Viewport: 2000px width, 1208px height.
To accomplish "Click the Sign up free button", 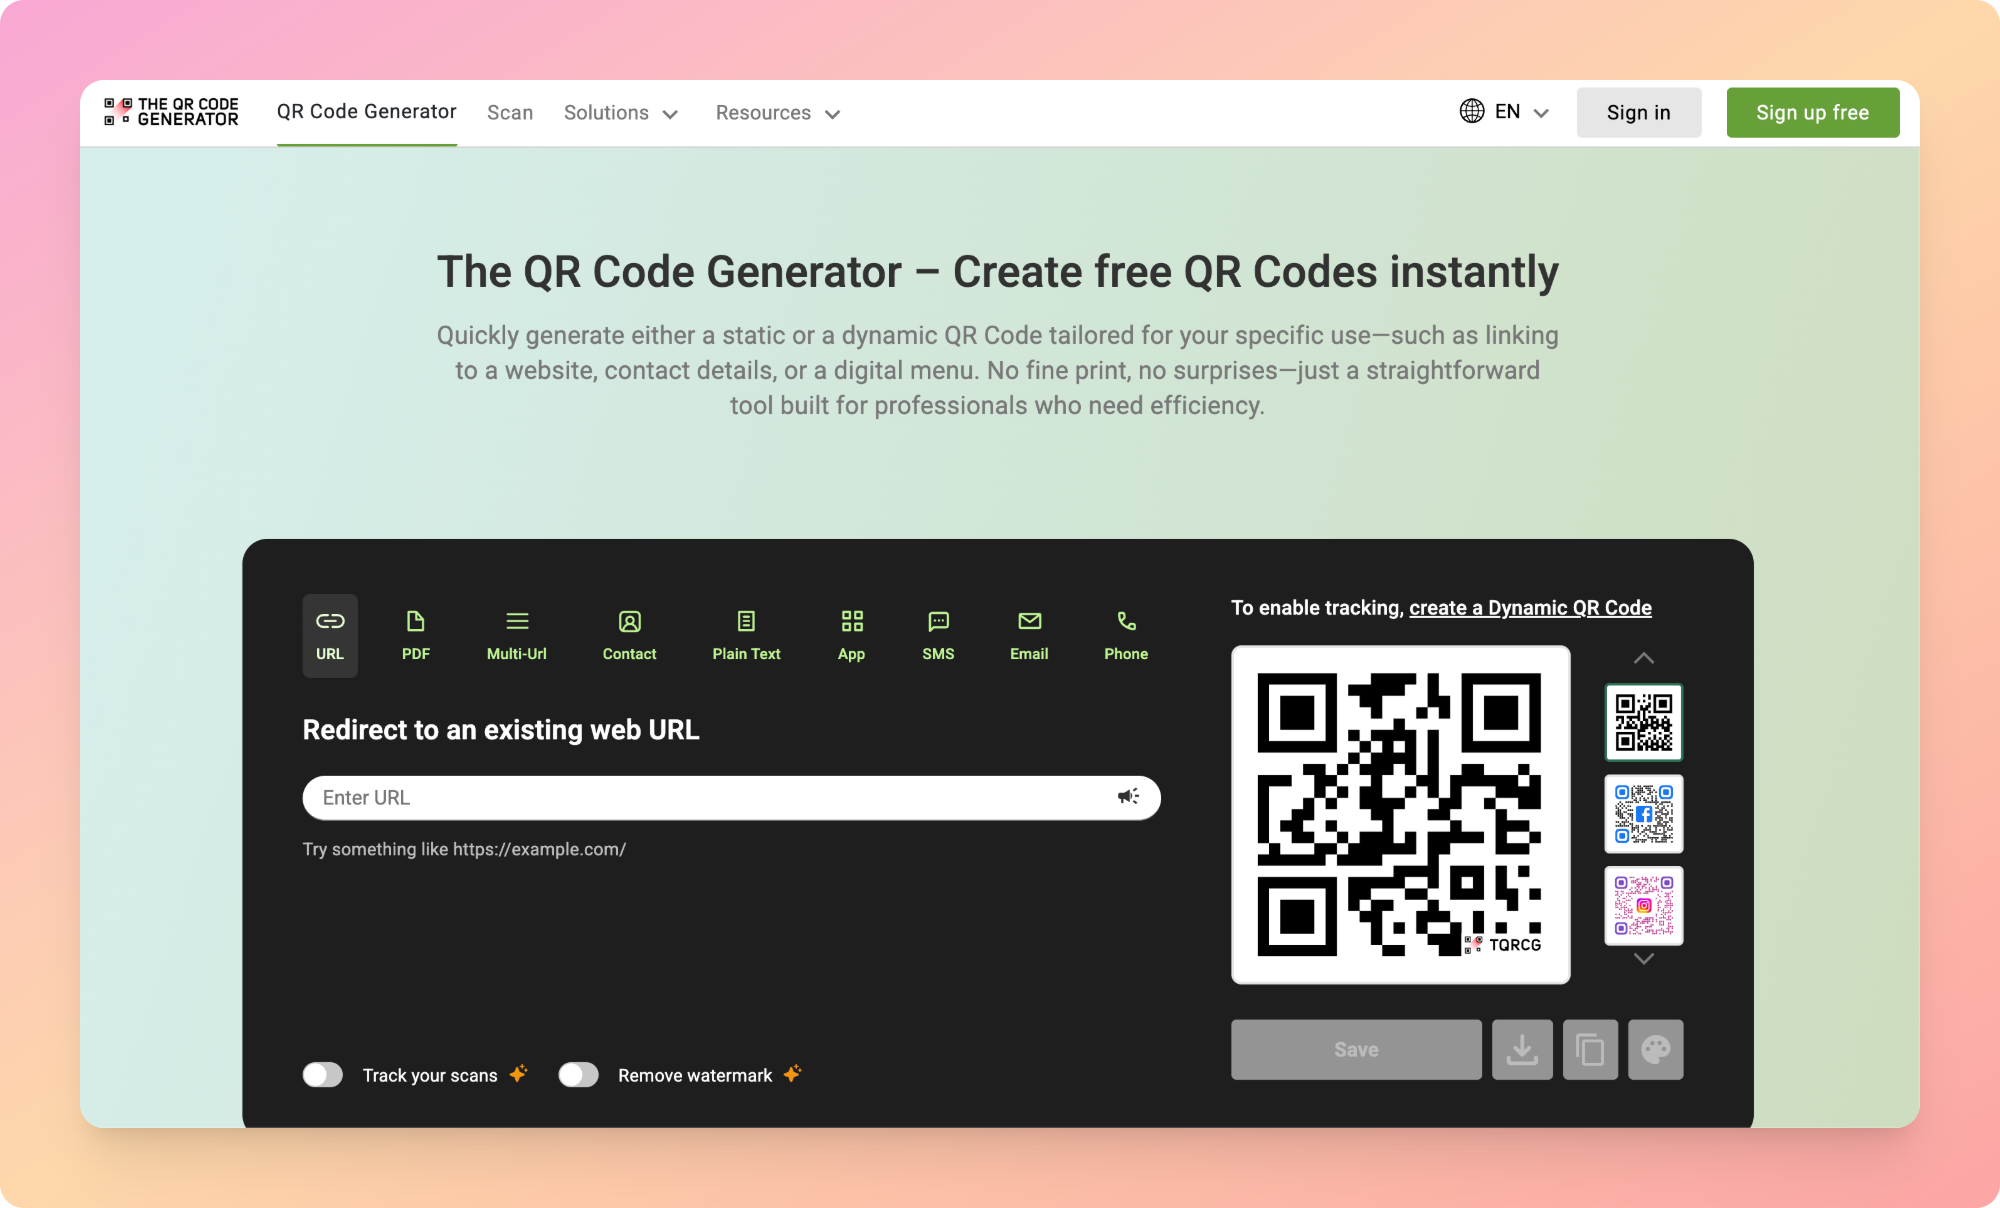I will click(1813, 112).
